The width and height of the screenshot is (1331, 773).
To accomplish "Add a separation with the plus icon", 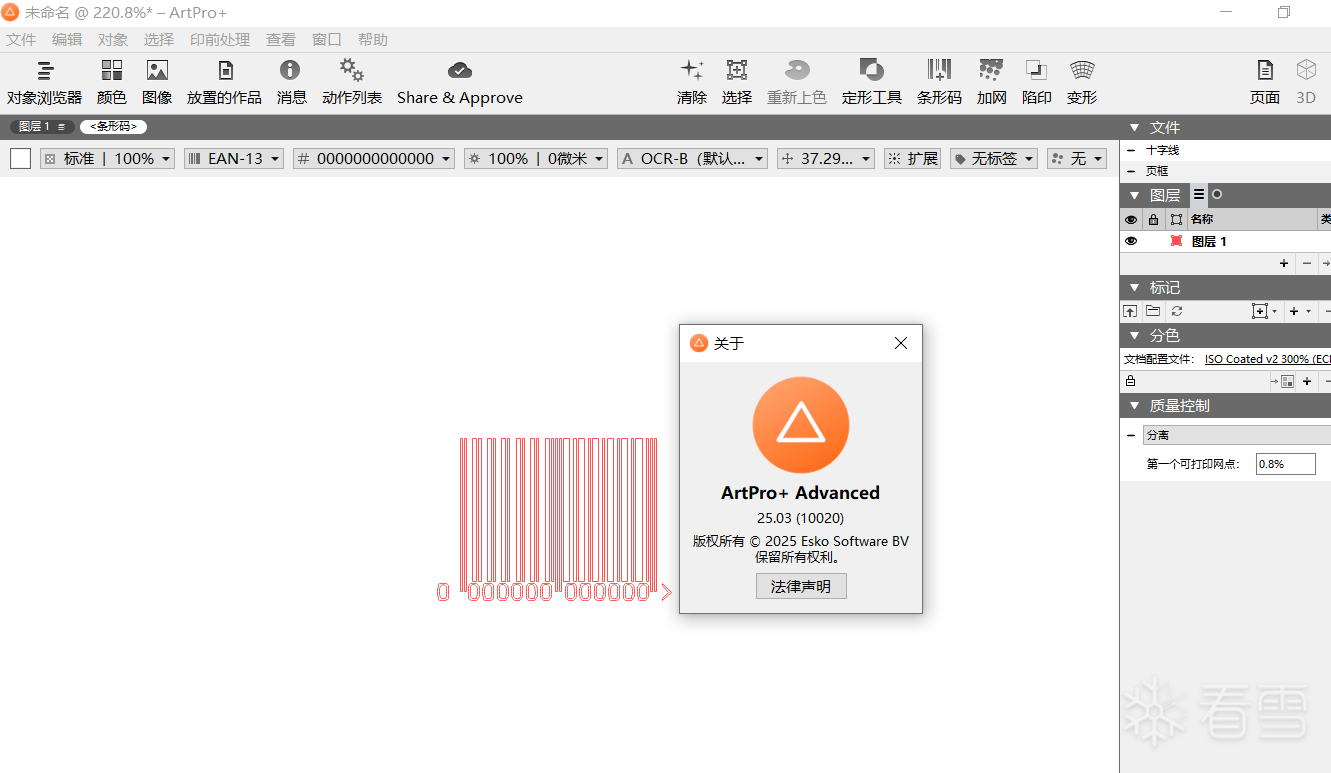I will (x=1307, y=381).
